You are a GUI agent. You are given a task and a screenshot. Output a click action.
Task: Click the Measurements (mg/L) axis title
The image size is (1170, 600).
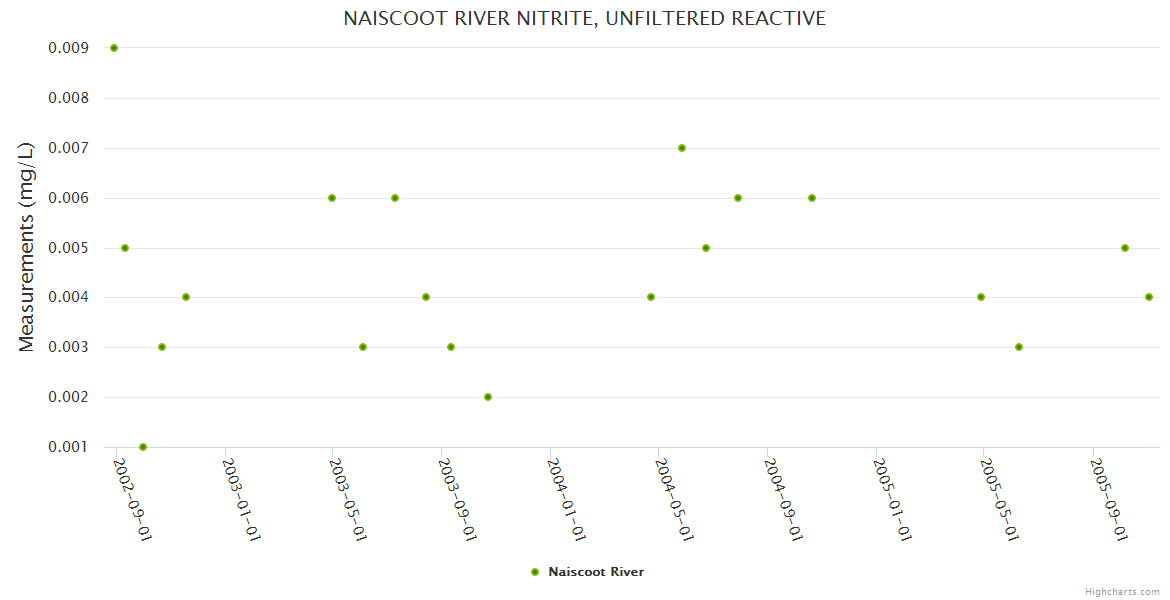[27, 247]
